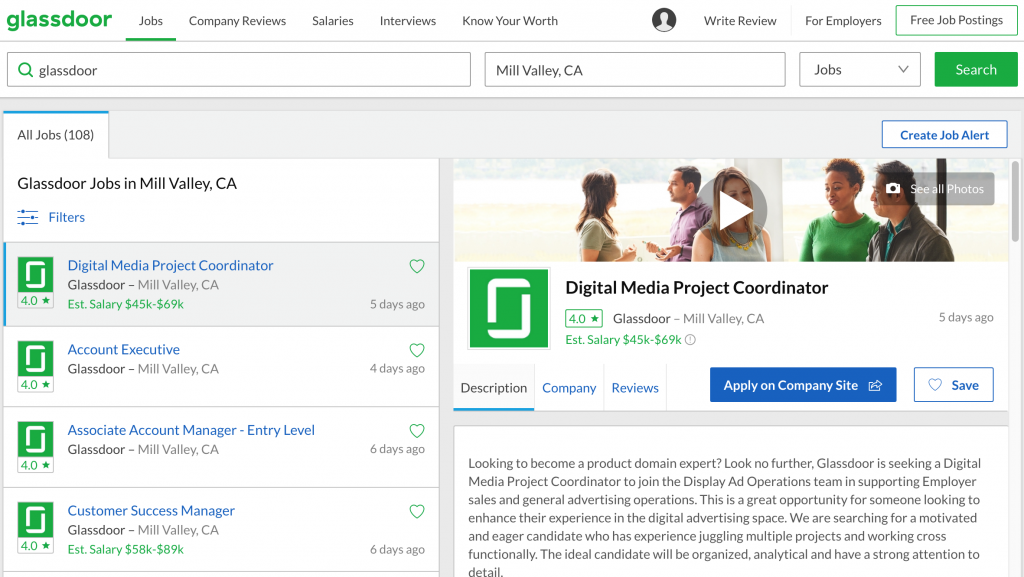Click Glassdoor logo beside Account Executive listing

[36, 358]
